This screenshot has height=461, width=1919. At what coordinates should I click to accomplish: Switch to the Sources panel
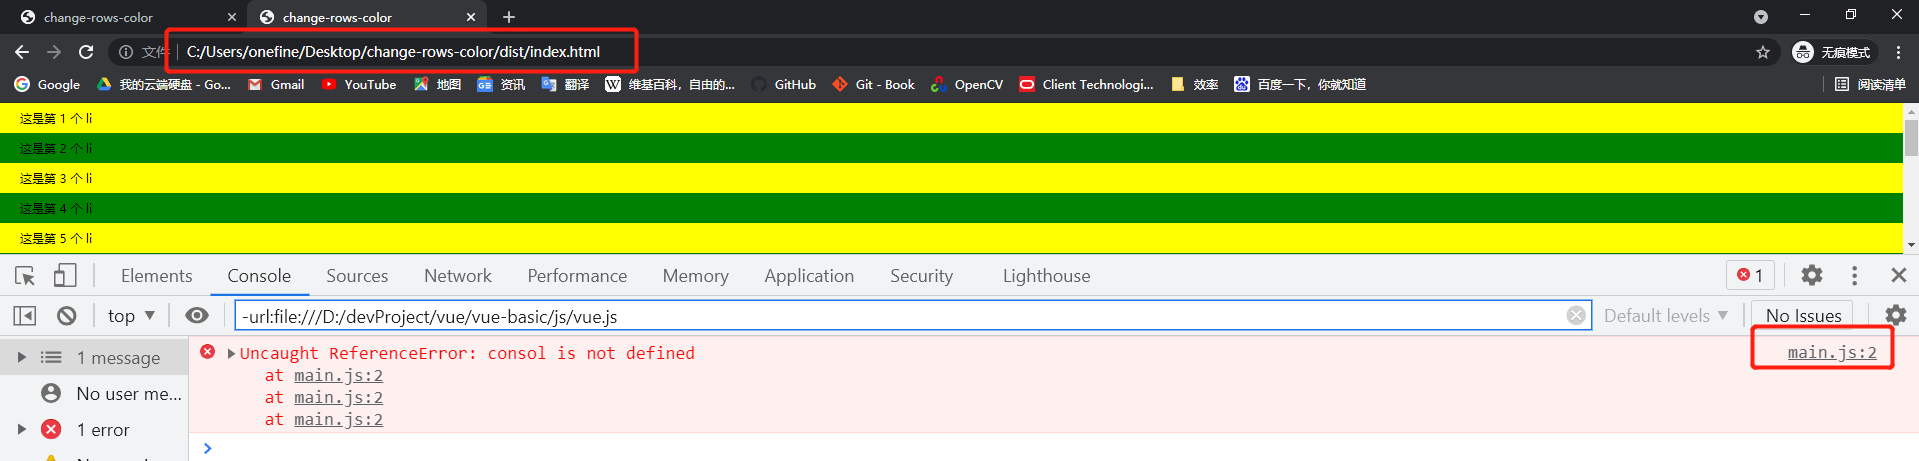coord(357,276)
